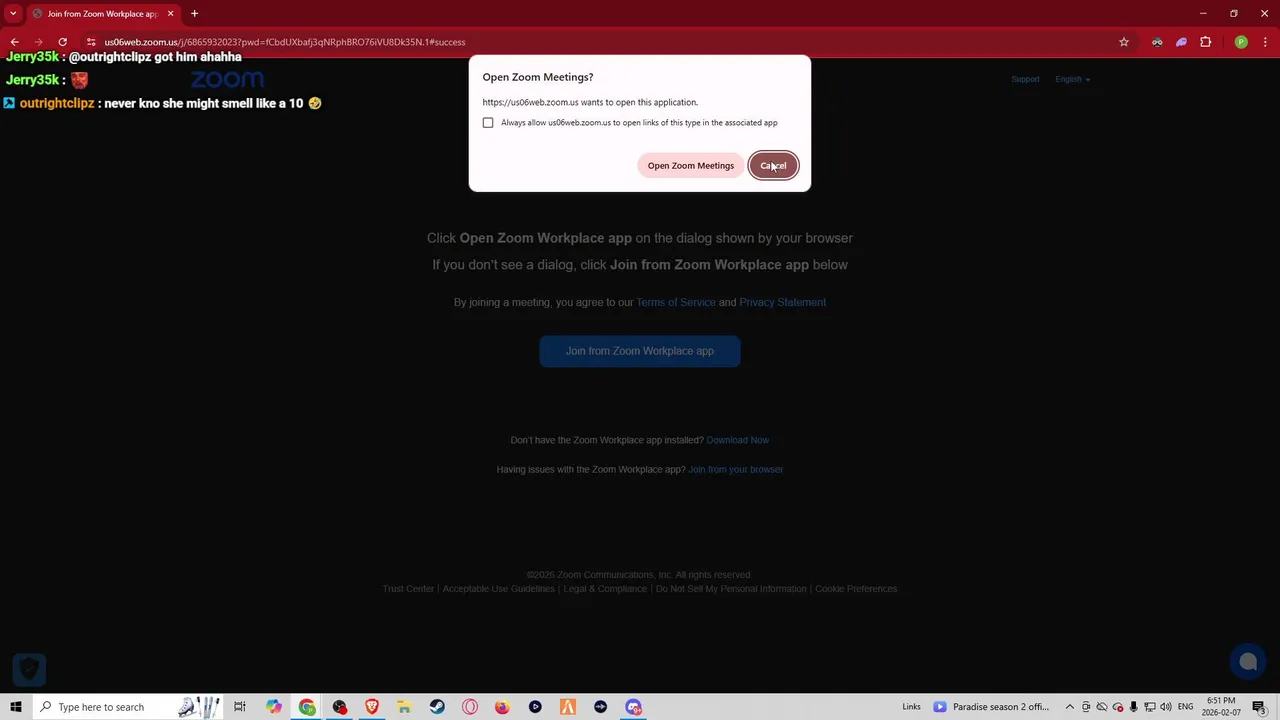Open the Windows Start menu
The height and width of the screenshot is (720, 1280).
click(x=15, y=707)
